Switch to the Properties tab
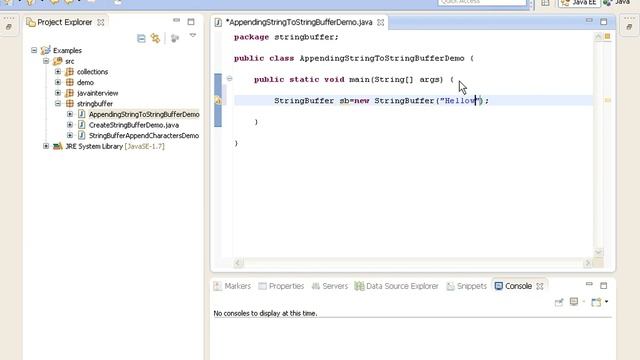Image resolution: width=640 pixels, height=360 pixels. tap(282, 286)
